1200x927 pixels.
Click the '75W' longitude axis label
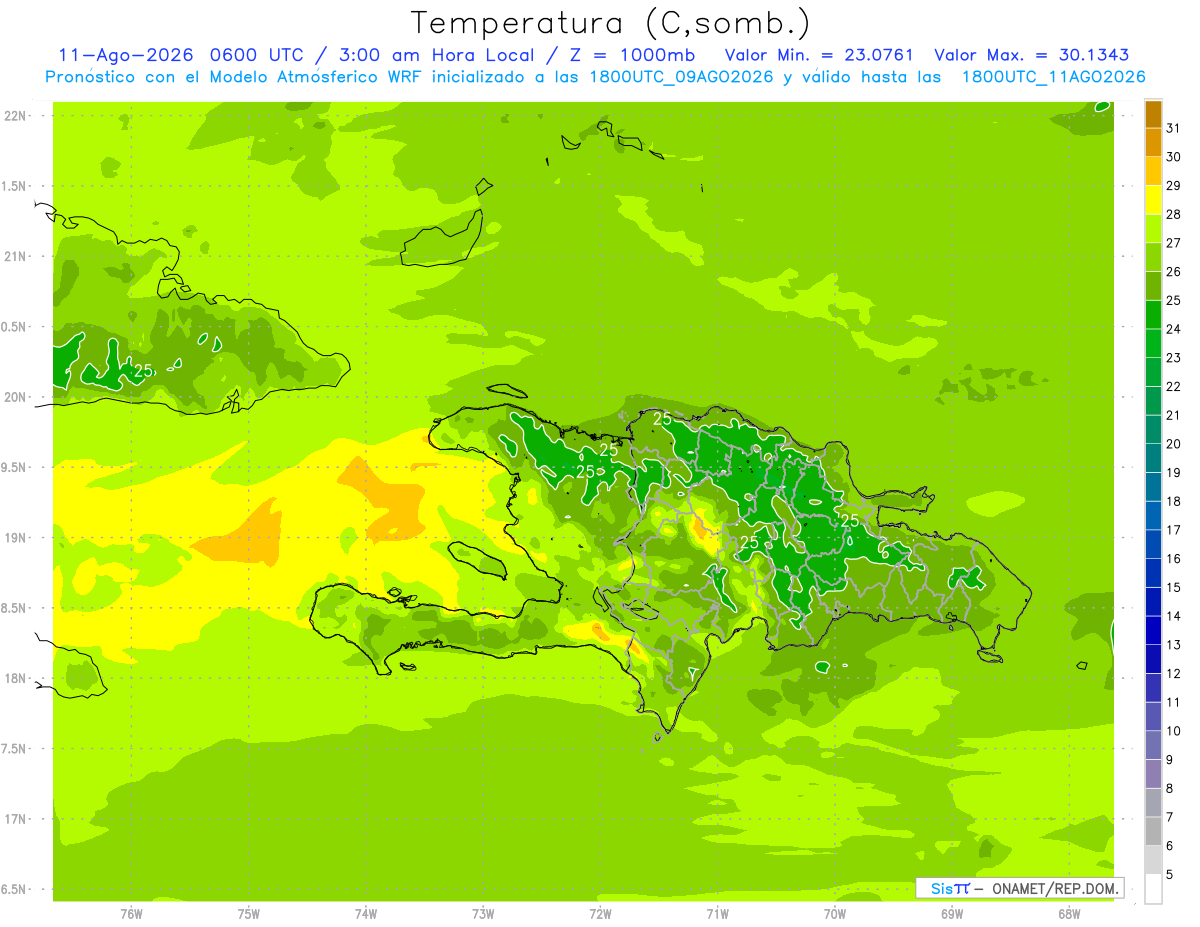point(248,913)
